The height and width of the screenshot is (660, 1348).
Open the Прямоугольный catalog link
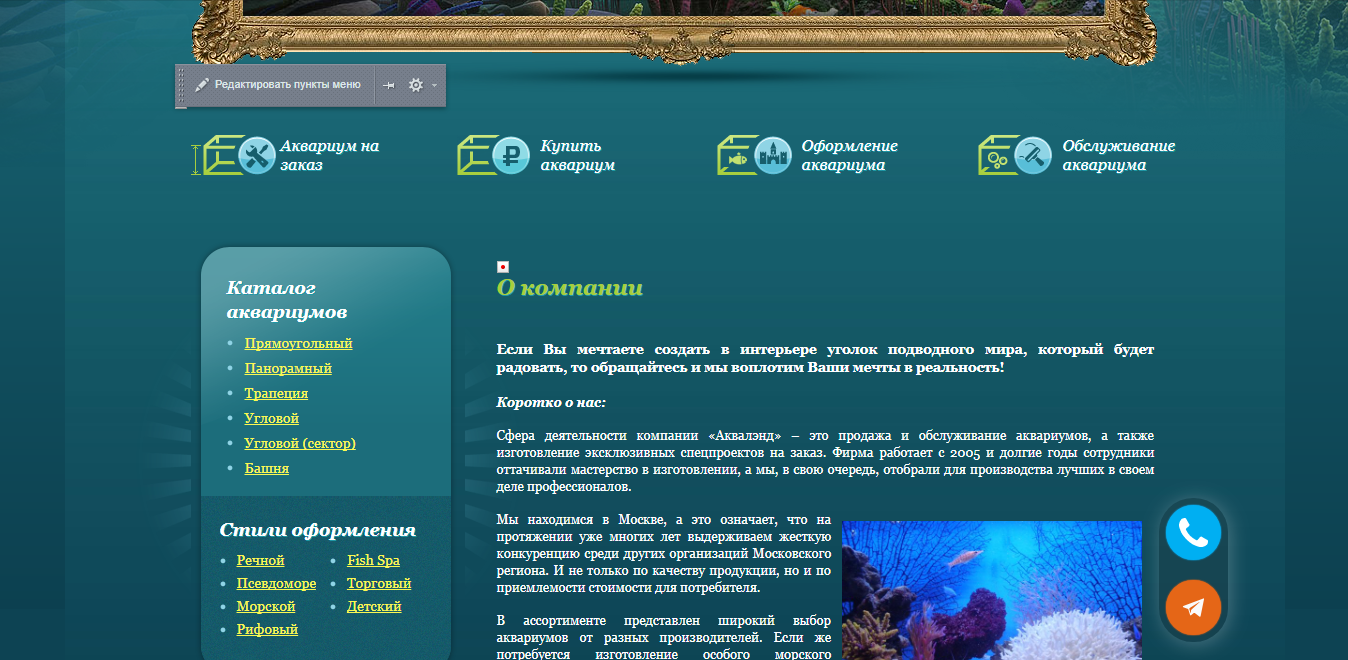[298, 343]
